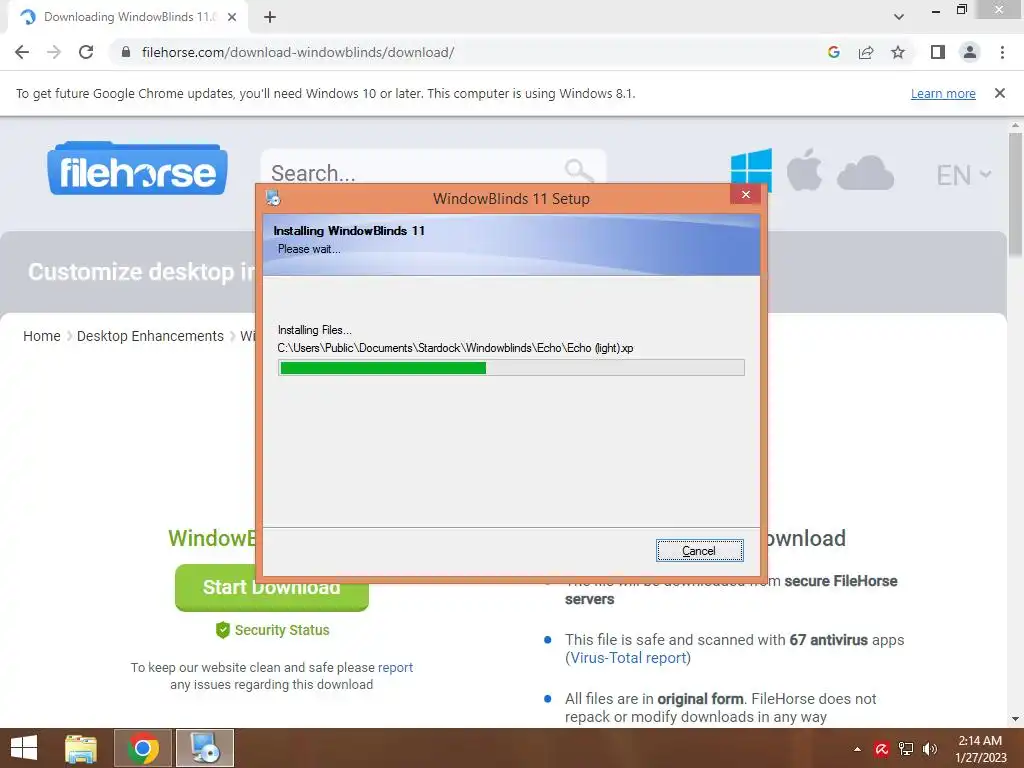Image resolution: width=1024 pixels, height=768 pixels.
Task: Open tab search dropdown chevron
Action: point(899,17)
